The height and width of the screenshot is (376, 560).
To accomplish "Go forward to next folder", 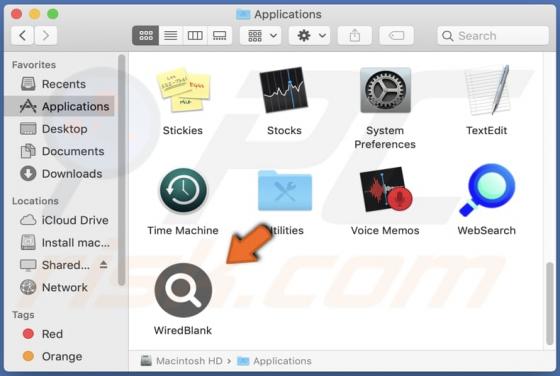I will coord(46,35).
